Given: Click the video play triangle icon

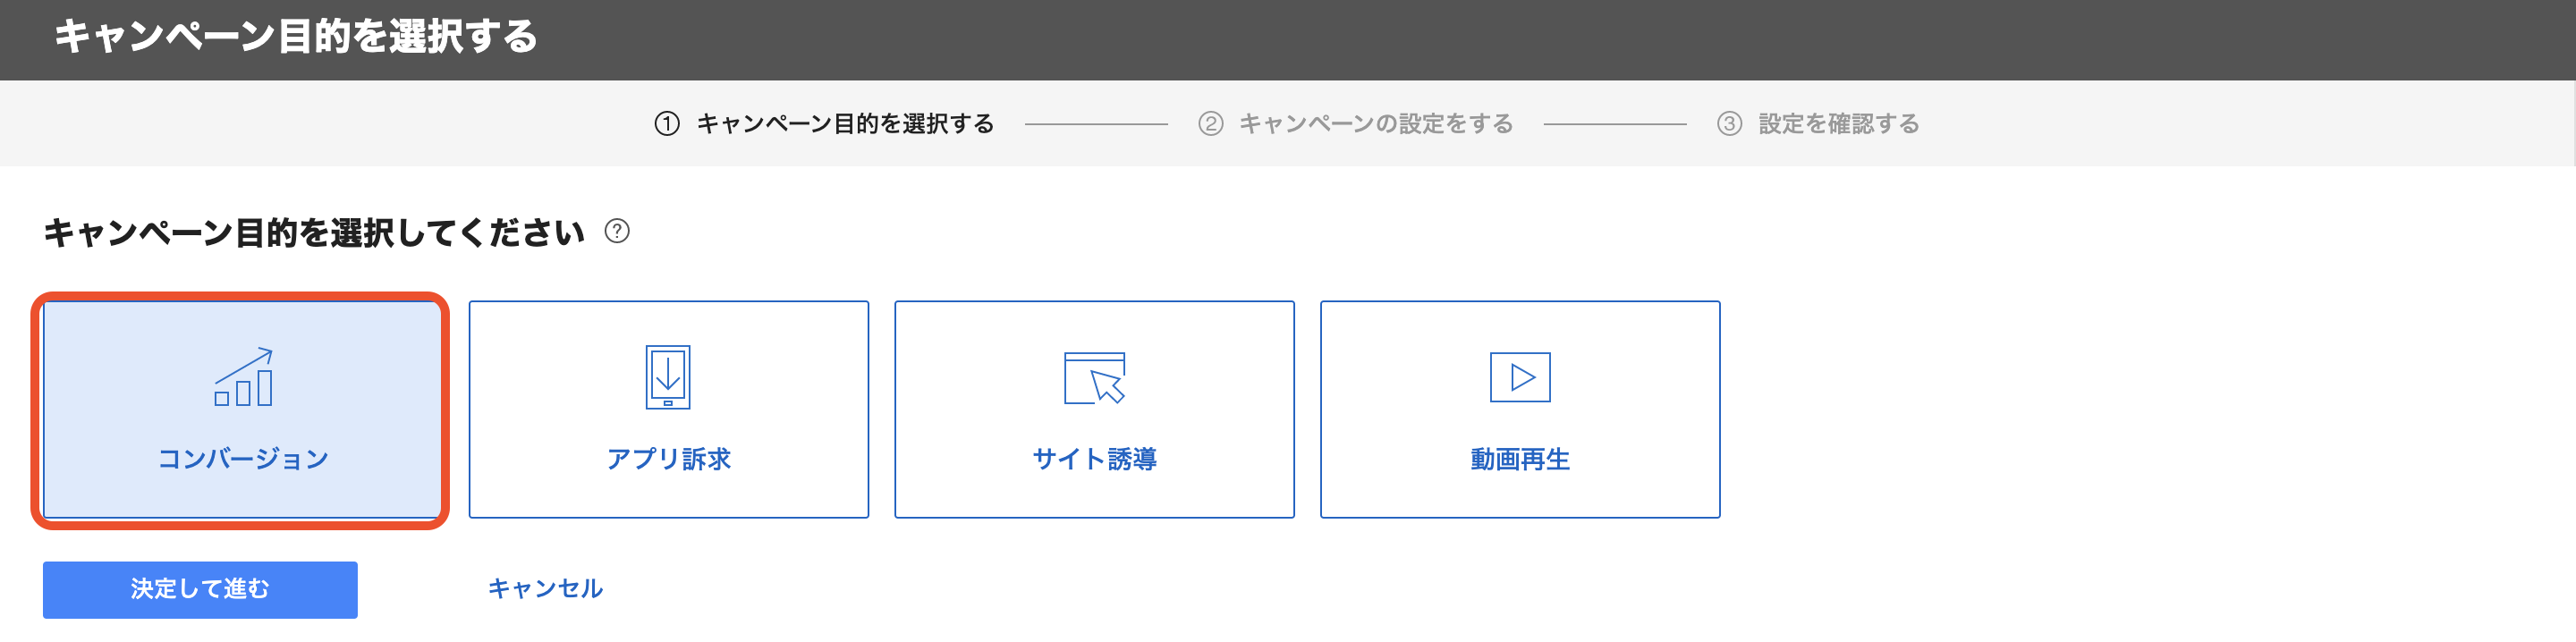Looking at the screenshot, I should coord(1519,377).
